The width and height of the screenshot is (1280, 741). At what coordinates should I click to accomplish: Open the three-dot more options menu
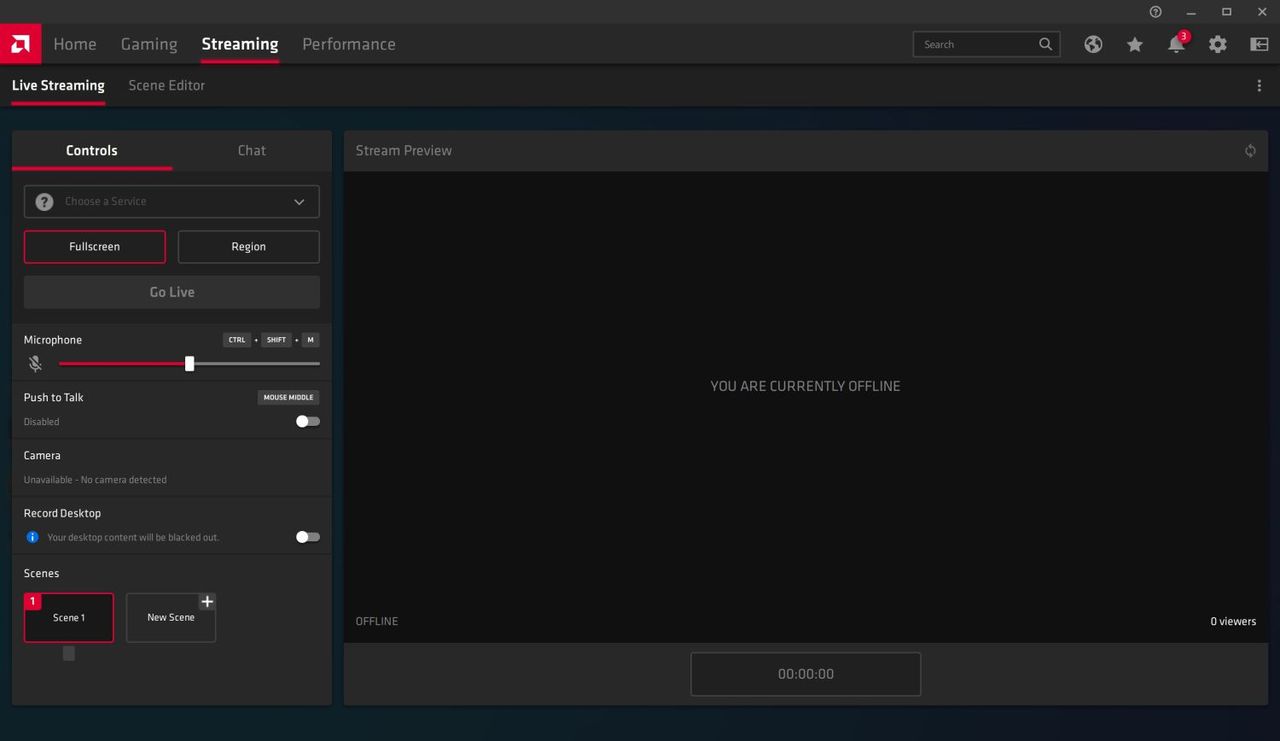tap(1259, 86)
